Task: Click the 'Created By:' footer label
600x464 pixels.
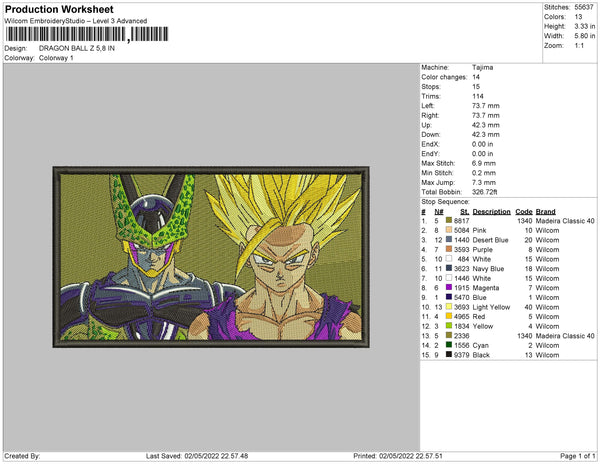Action: point(22,456)
